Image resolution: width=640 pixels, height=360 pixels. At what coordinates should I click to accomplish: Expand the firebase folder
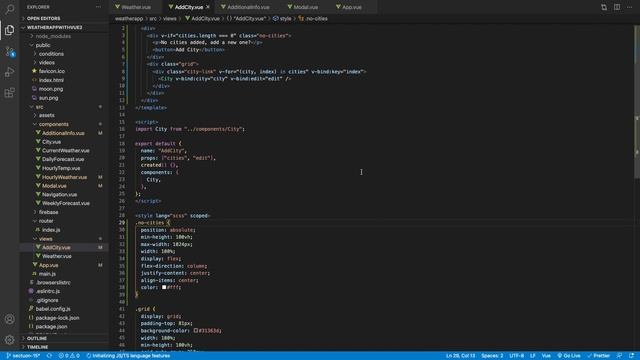[x=48, y=212]
